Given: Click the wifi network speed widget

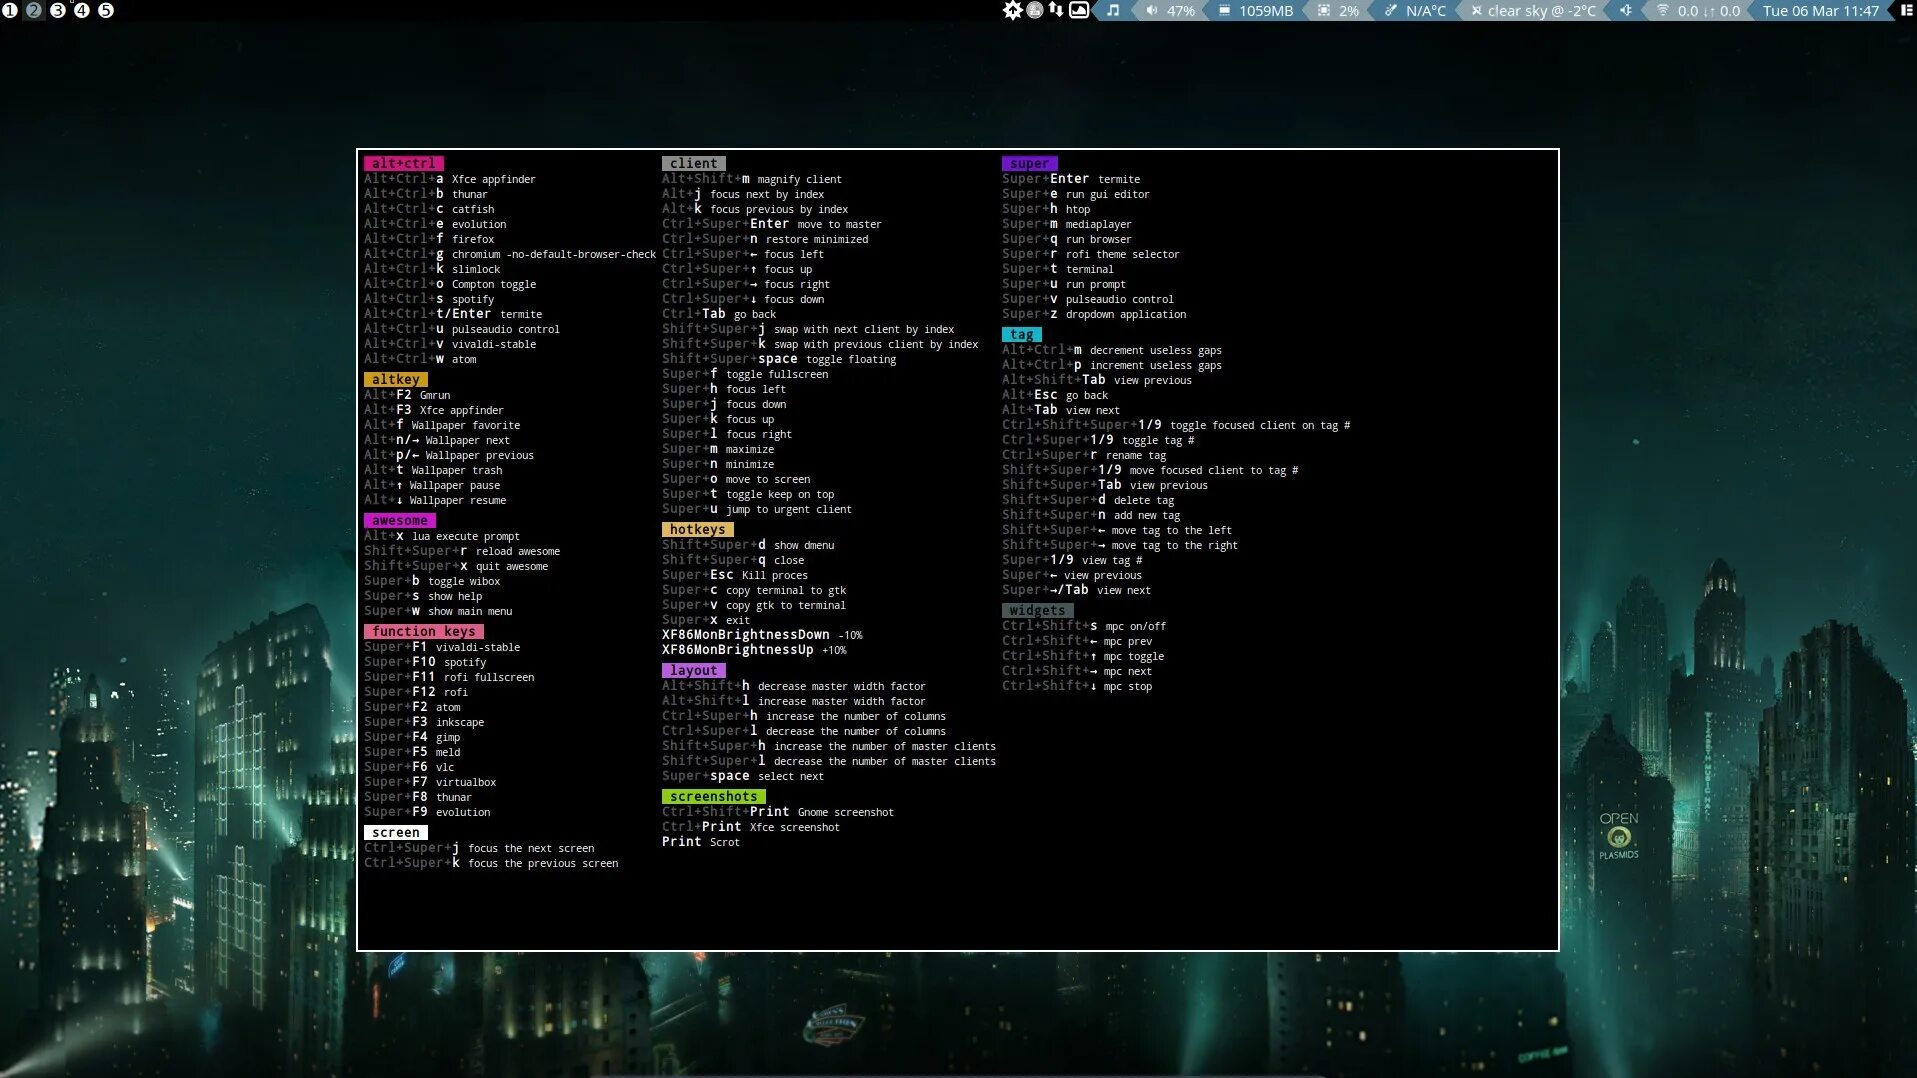Looking at the screenshot, I should click(1698, 10).
